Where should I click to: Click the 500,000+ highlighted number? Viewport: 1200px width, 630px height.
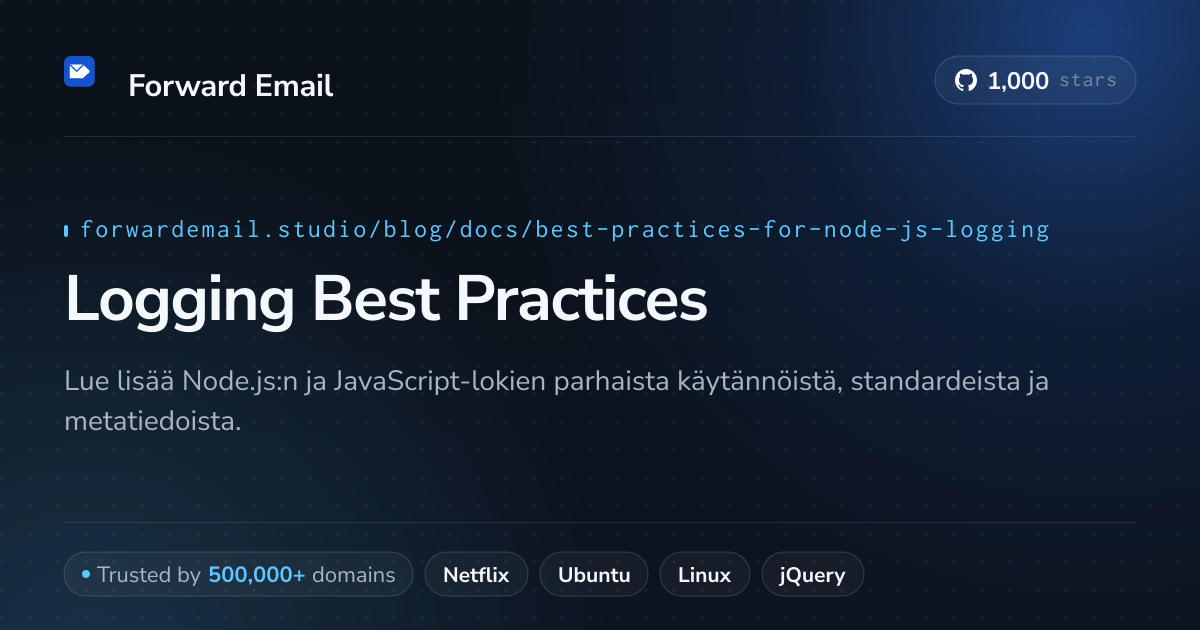point(257,575)
